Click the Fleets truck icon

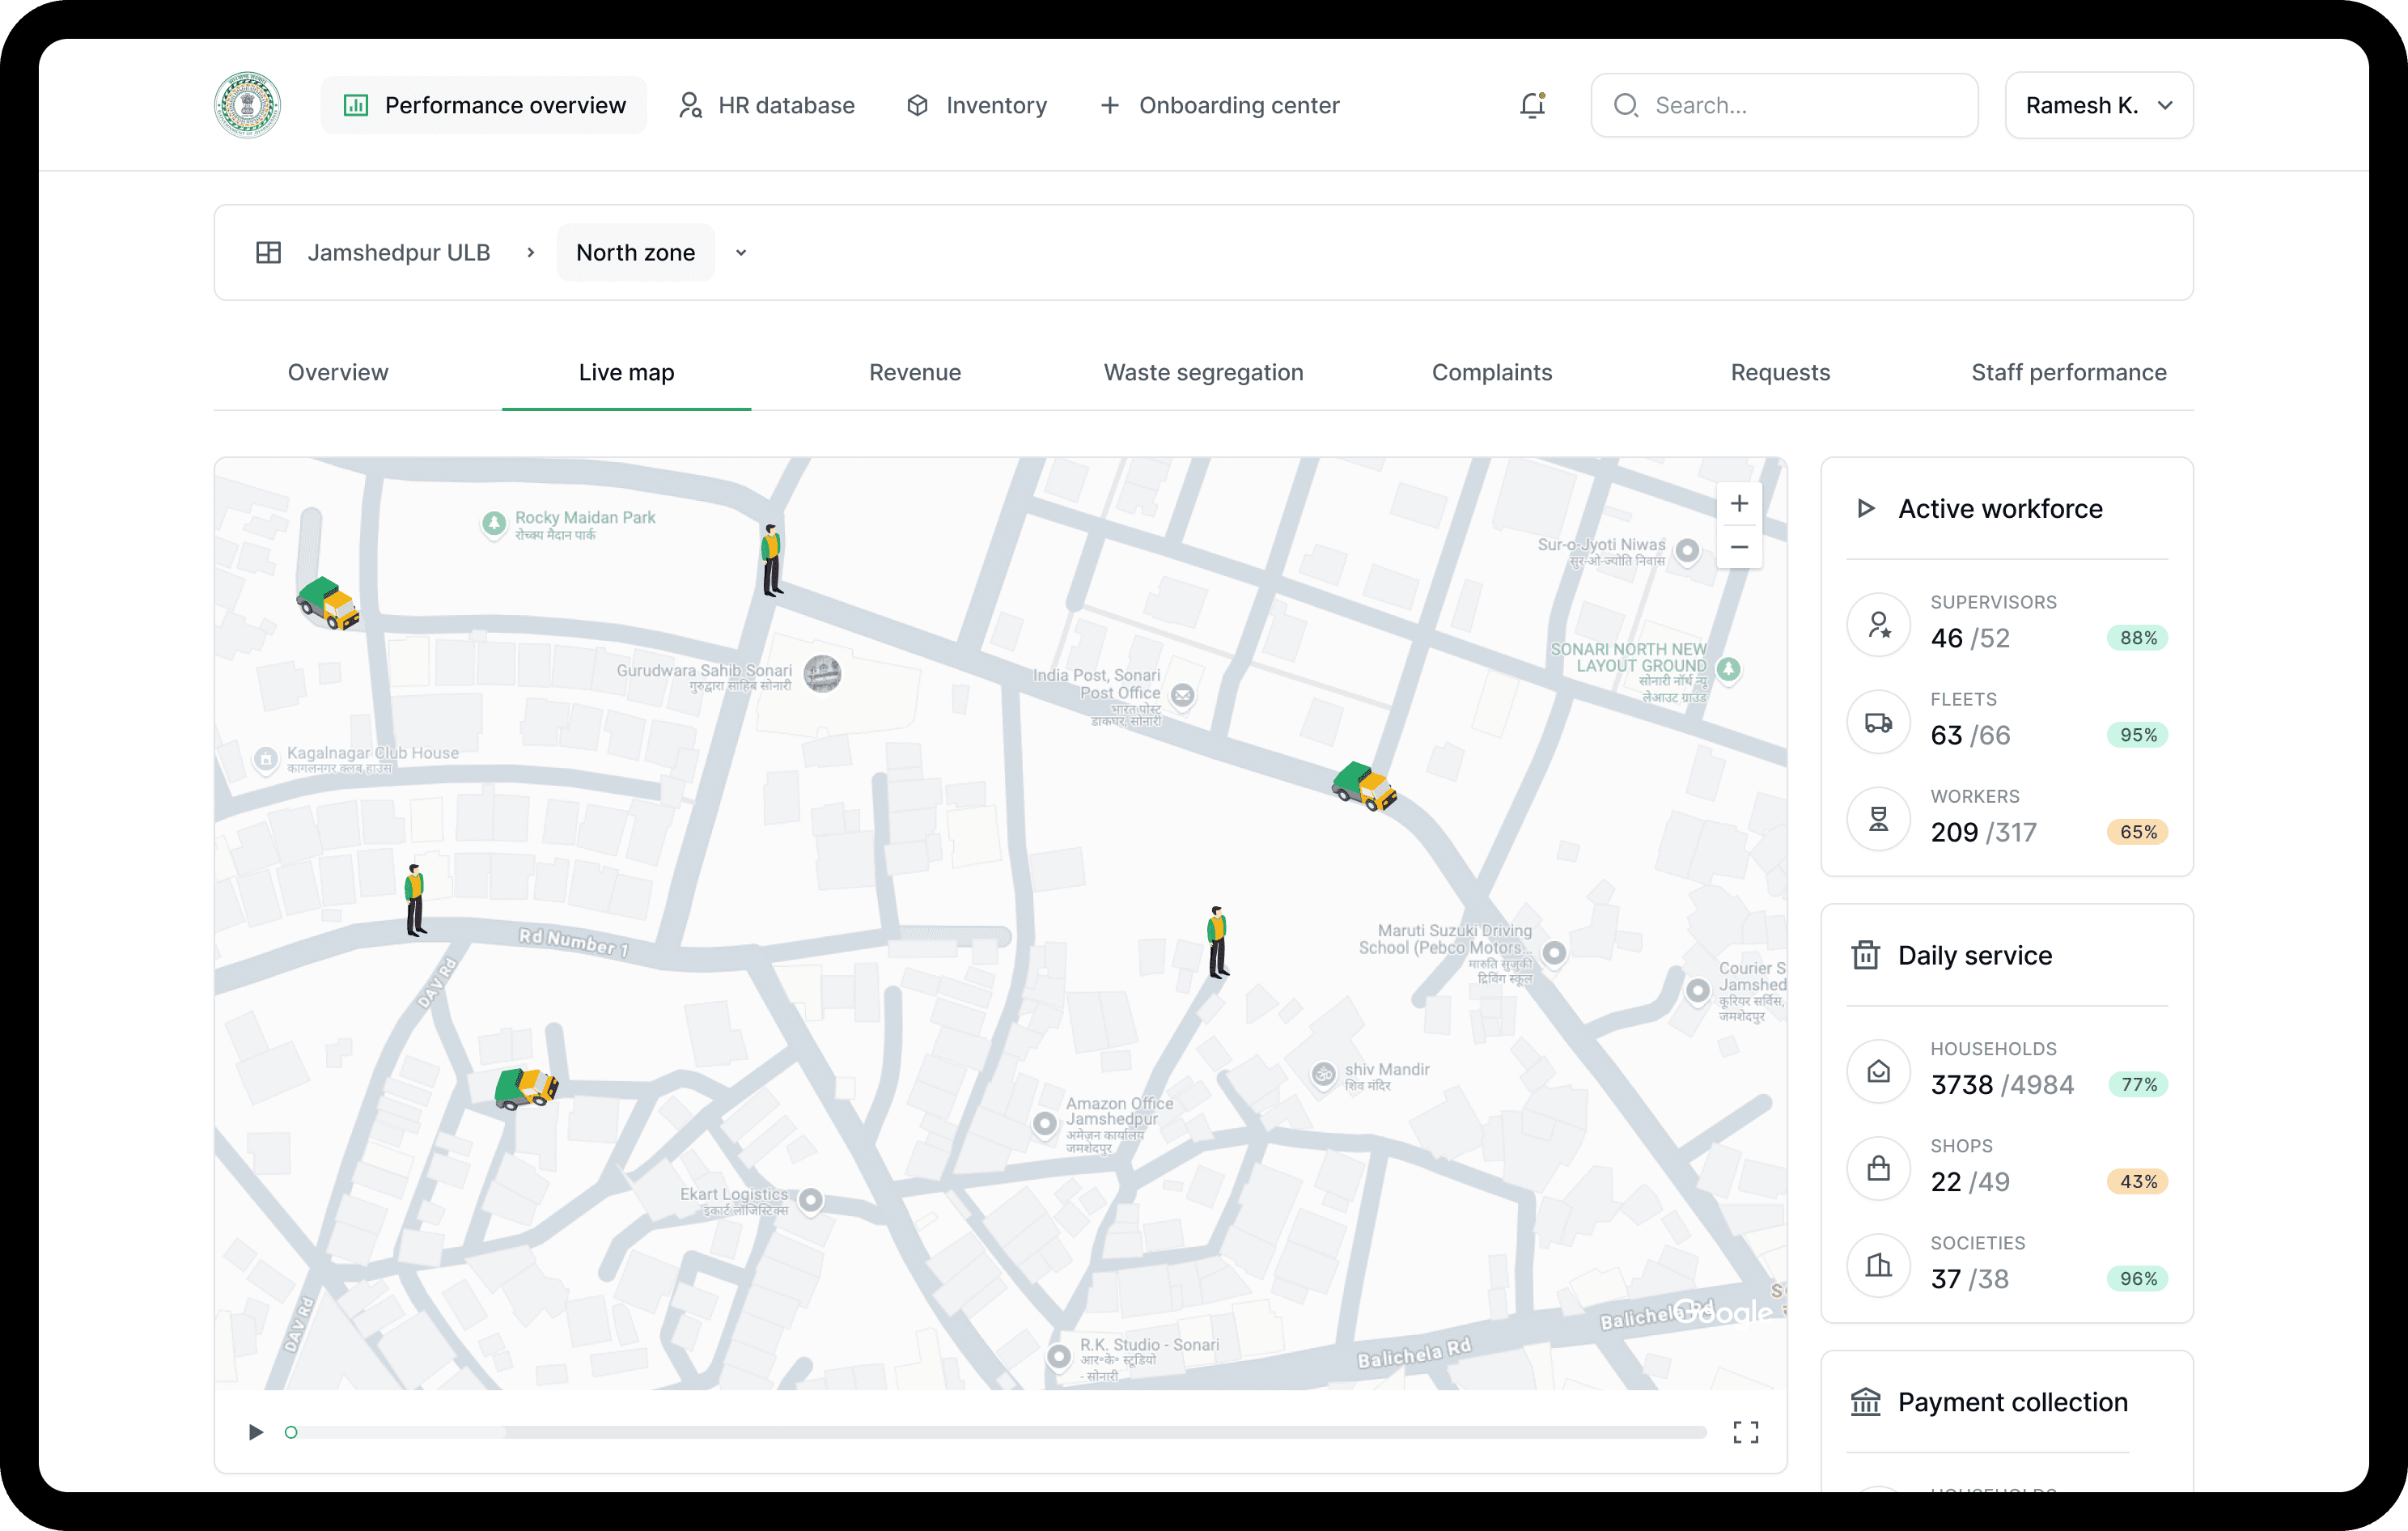coord(1878,722)
